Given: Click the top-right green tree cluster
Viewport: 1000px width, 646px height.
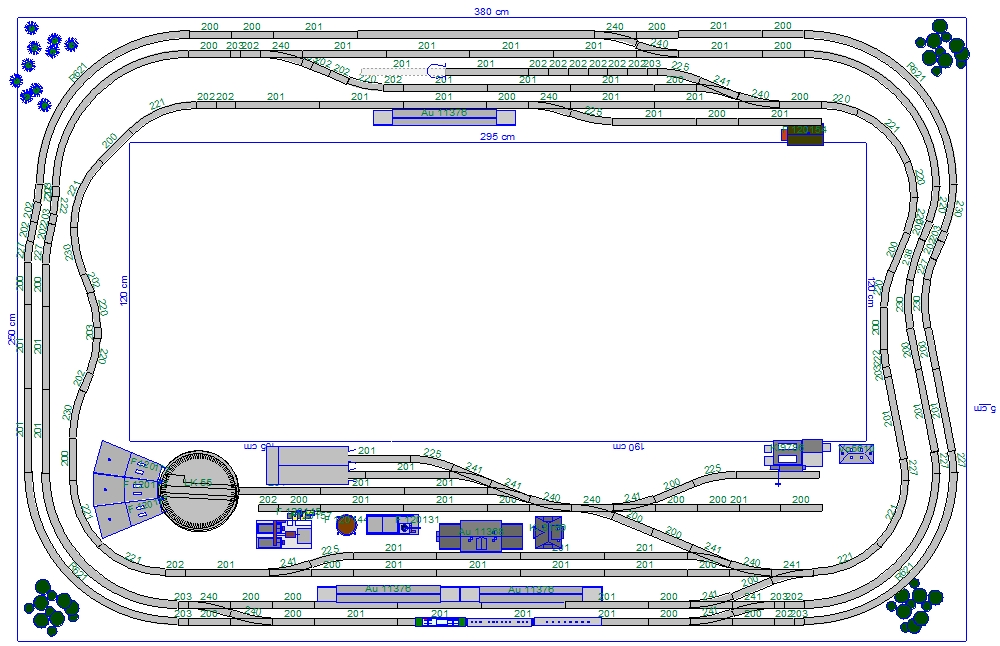Looking at the screenshot, I should 941,48.
